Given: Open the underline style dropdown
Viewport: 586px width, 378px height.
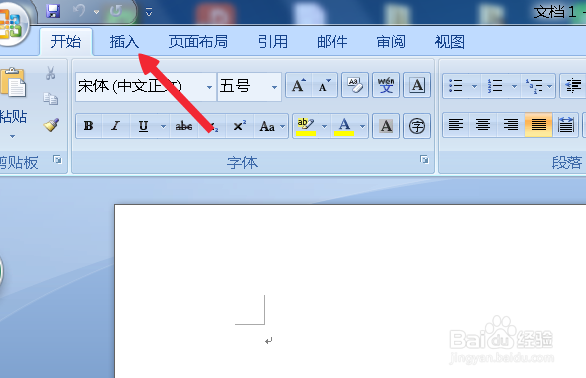Looking at the screenshot, I should point(163,126).
